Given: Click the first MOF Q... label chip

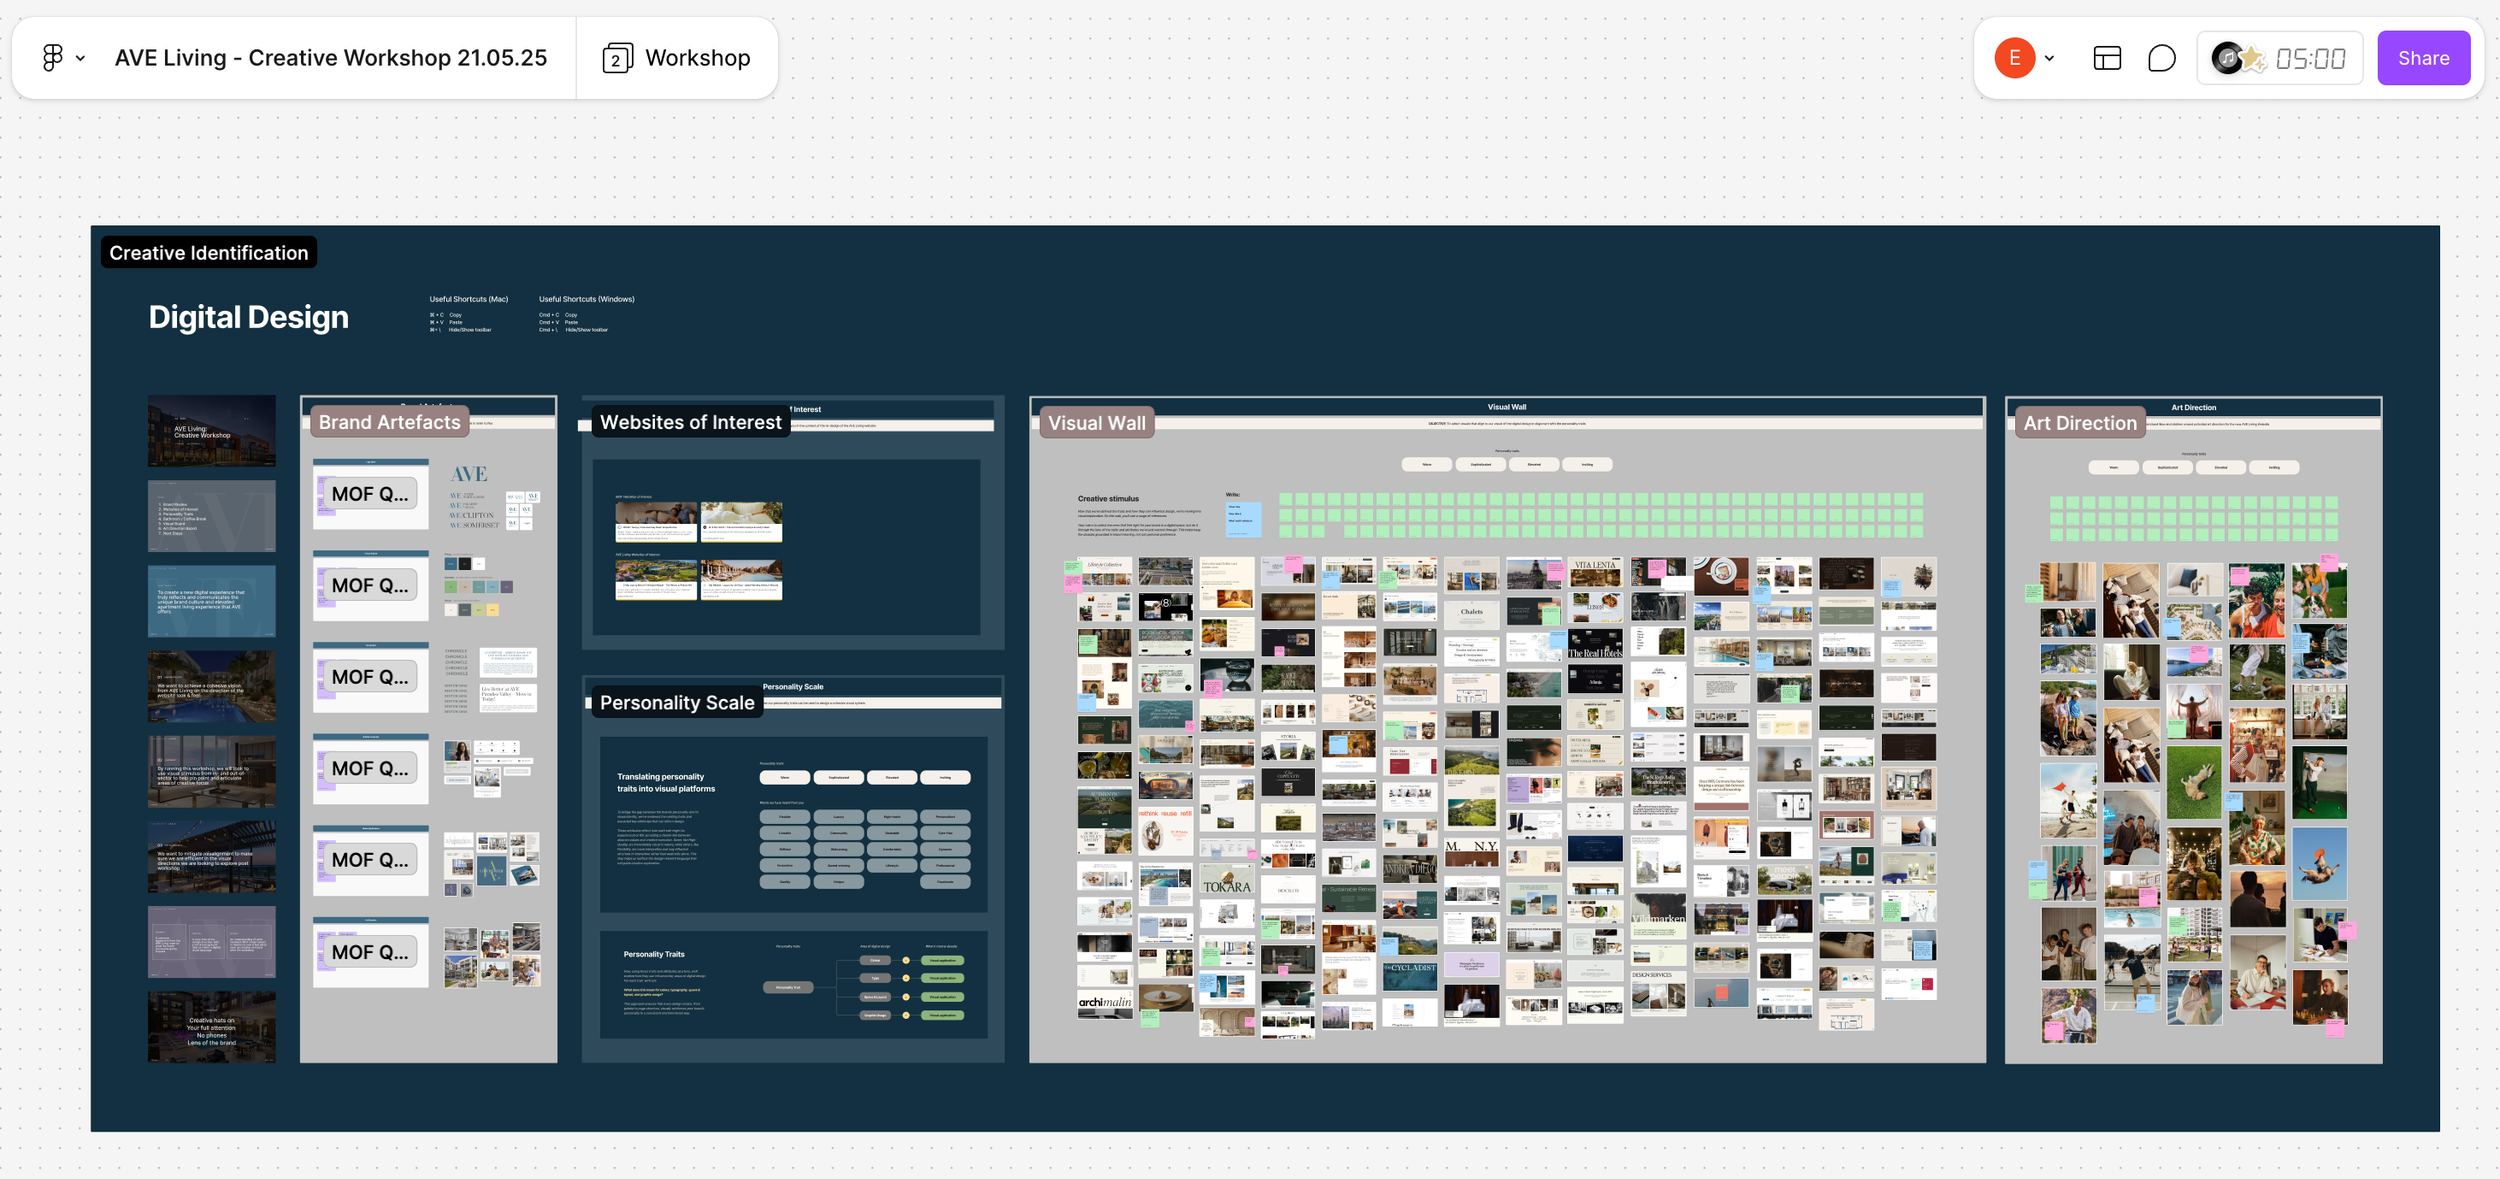Looking at the screenshot, I should click(x=370, y=494).
